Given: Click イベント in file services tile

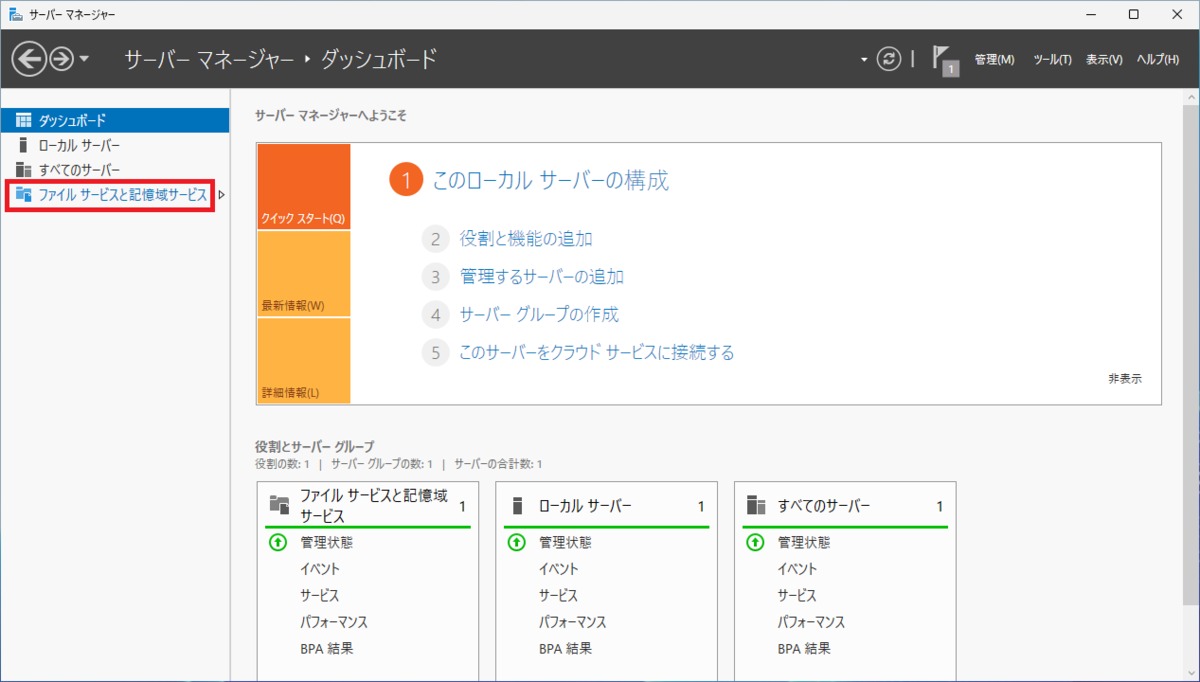Looking at the screenshot, I should pyautogui.click(x=320, y=569).
